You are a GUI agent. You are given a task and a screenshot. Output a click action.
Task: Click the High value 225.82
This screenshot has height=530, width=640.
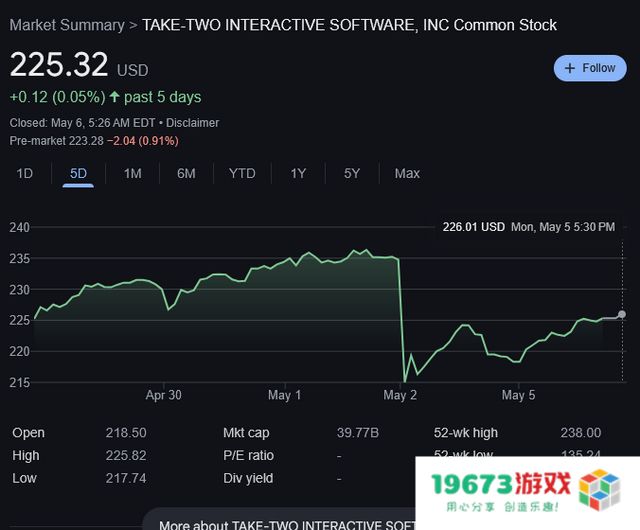[x=126, y=455]
